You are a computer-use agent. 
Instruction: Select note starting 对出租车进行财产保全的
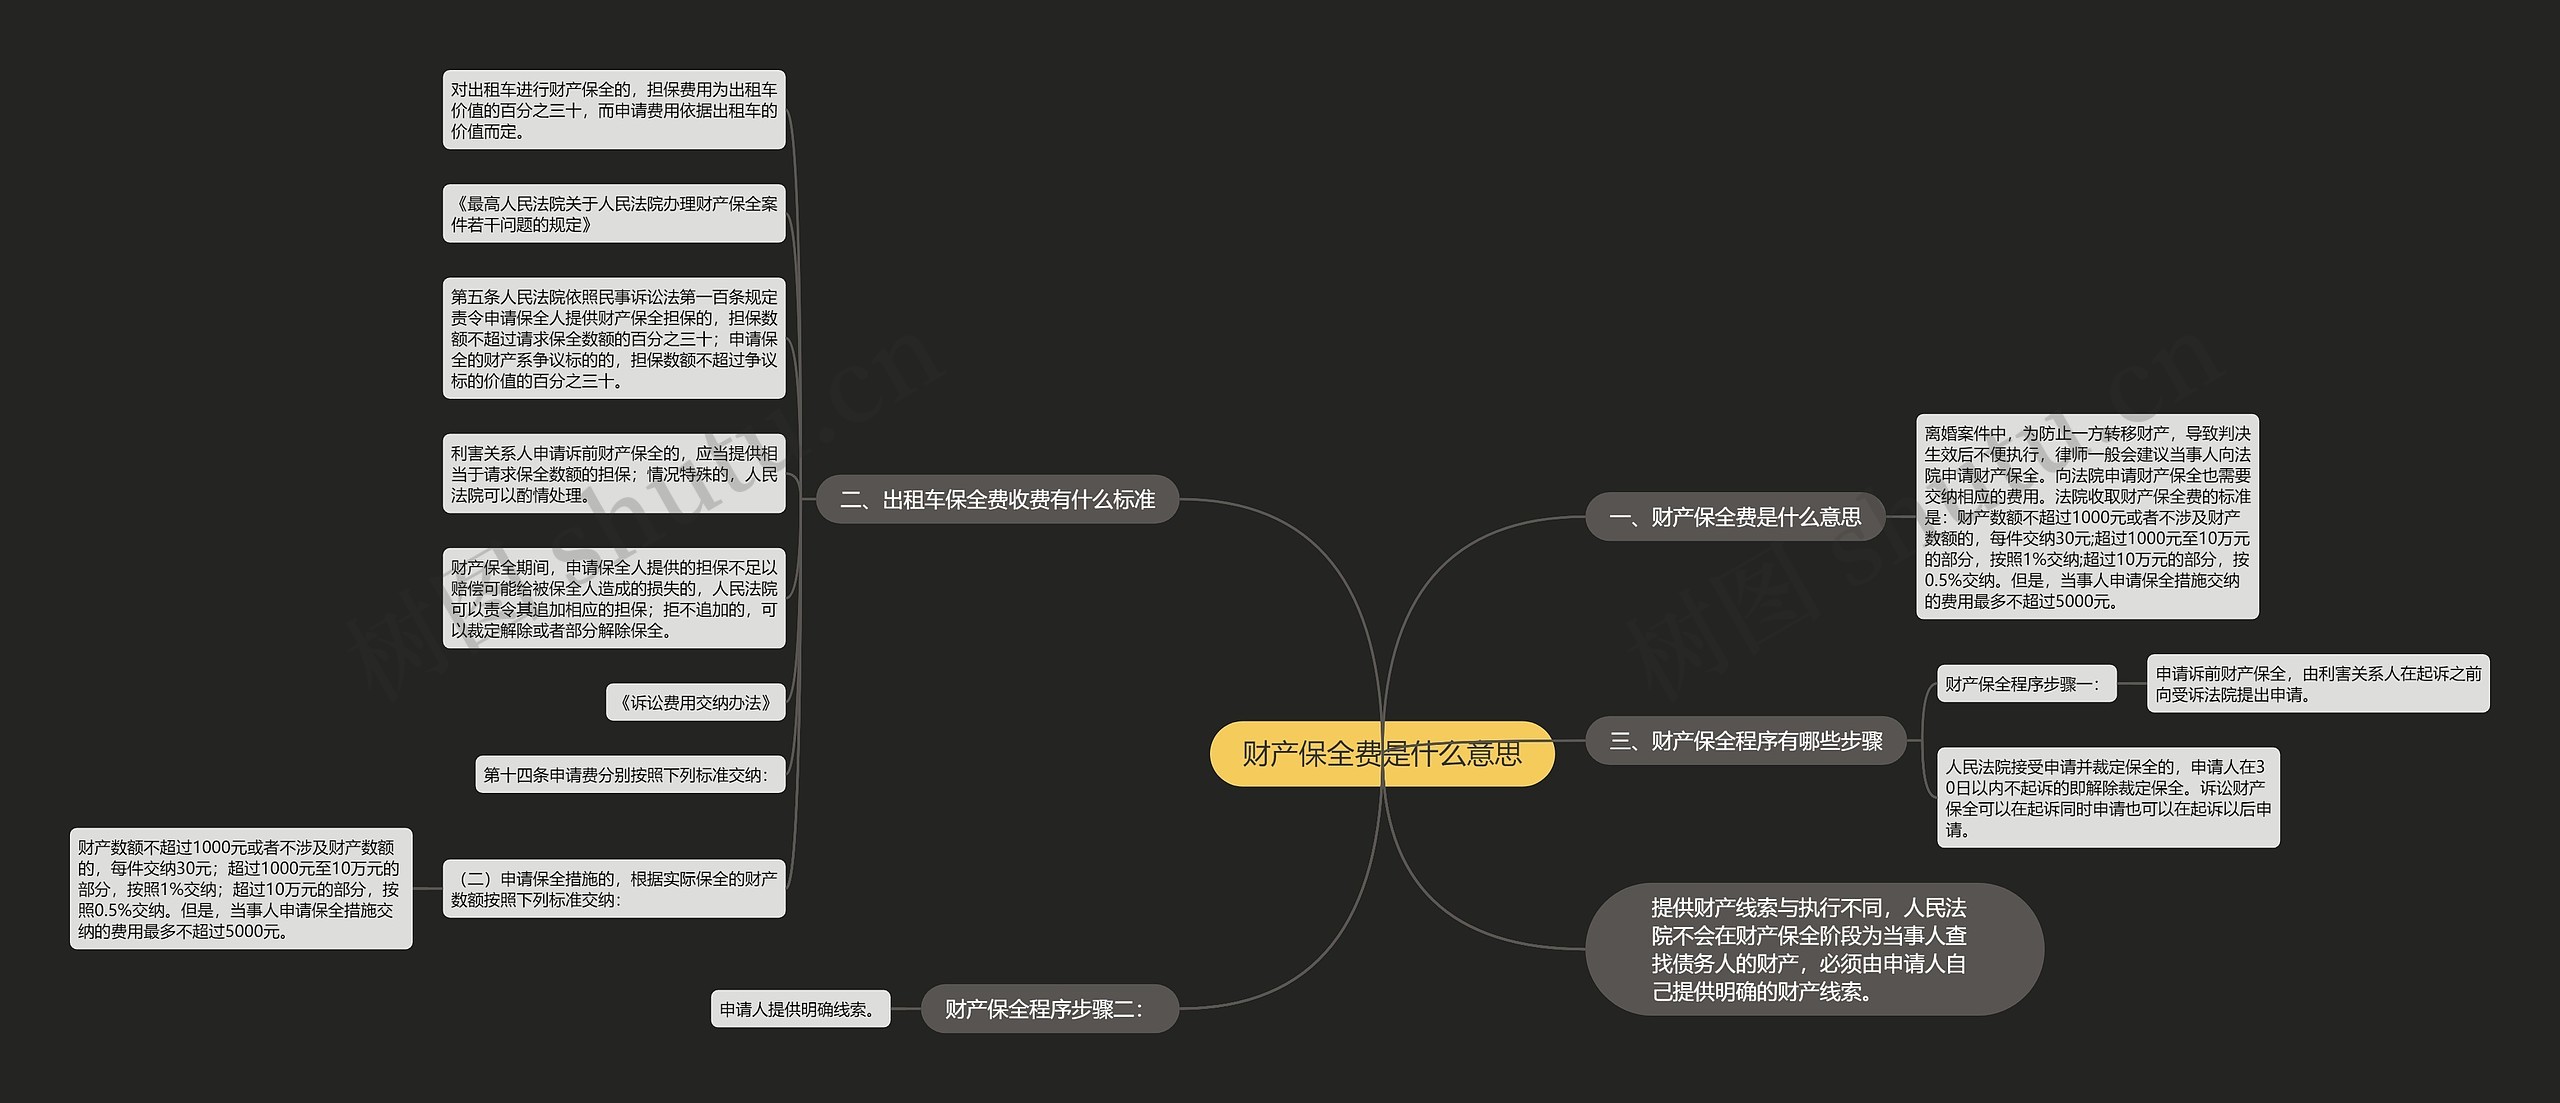[x=614, y=110]
